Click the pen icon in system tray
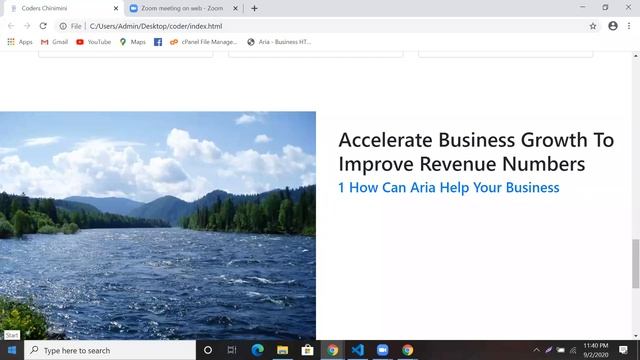The width and height of the screenshot is (640, 360). pyautogui.click(x=549, y=350)
